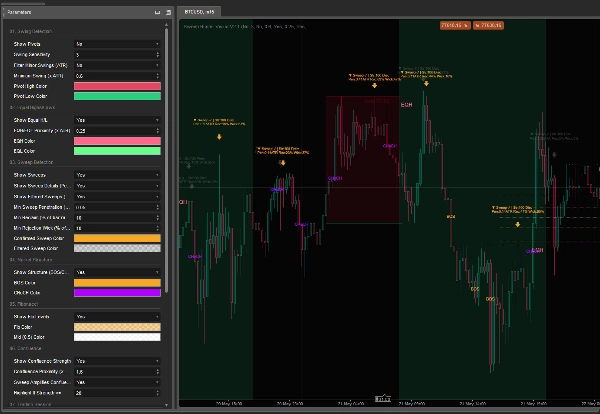Click the Minimum Swing value field 0.6
This screenshot has width=600, height=414.
point(117,76)
